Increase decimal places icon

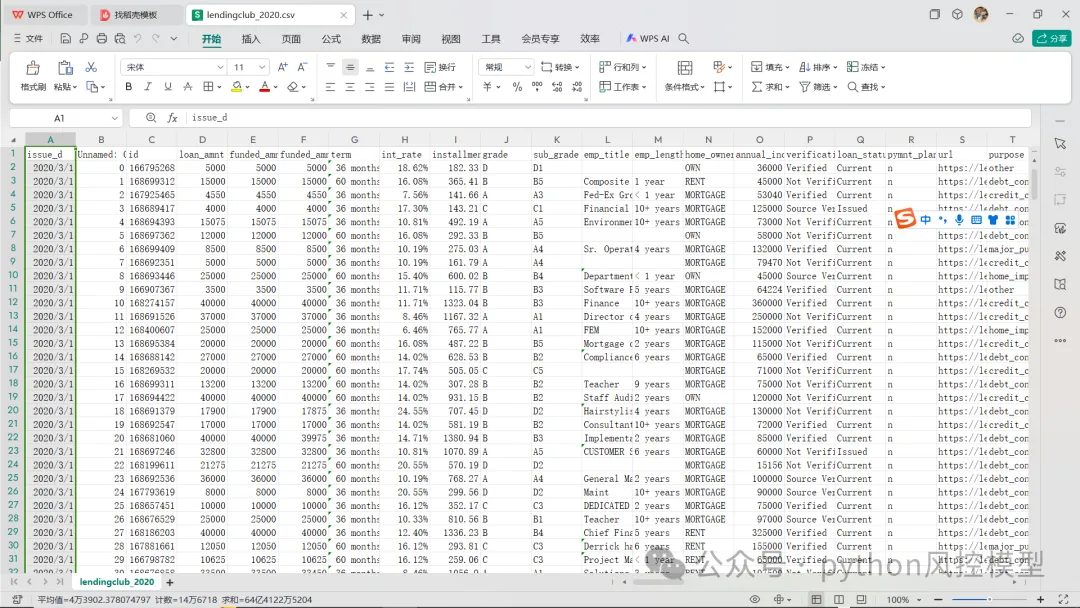[557, 87]
